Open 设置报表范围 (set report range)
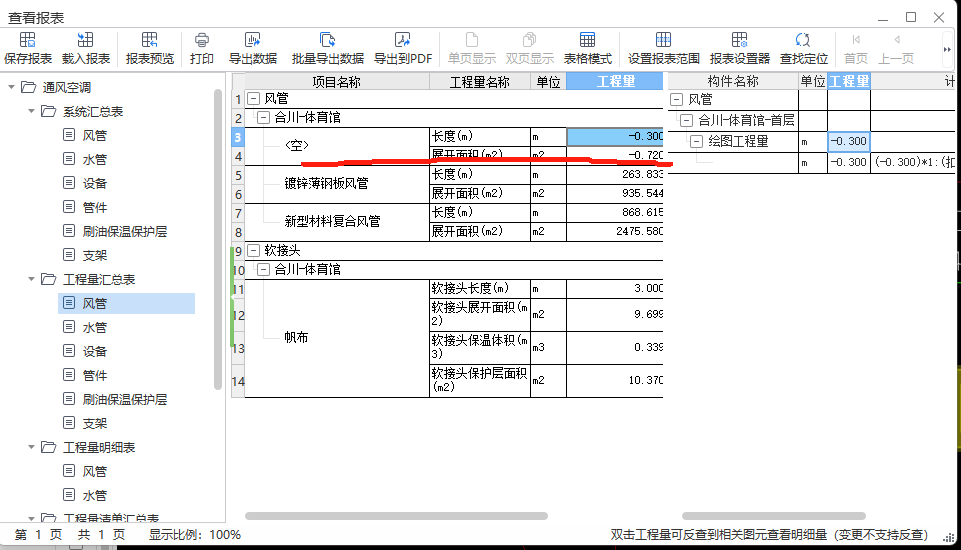Image resolution: width=961 pixels, height=550 pixels. [663, 48]
